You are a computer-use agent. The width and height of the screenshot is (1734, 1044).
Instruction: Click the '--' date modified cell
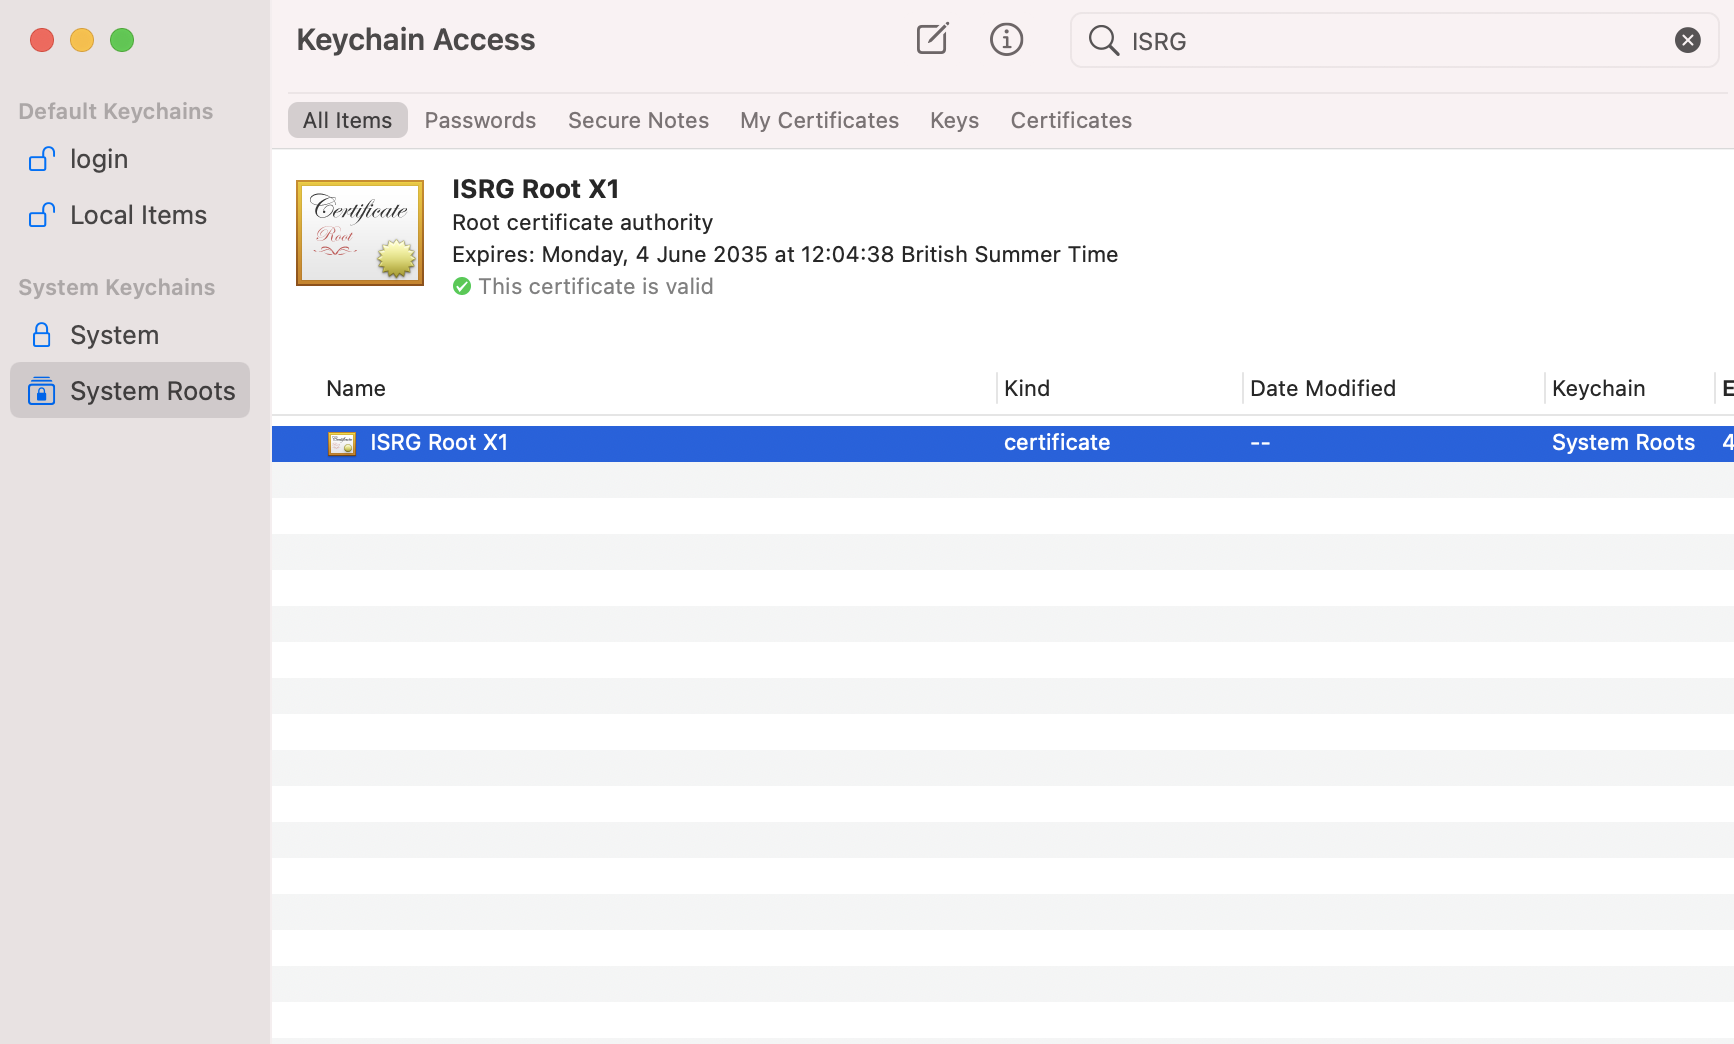tap(1260, 442)
